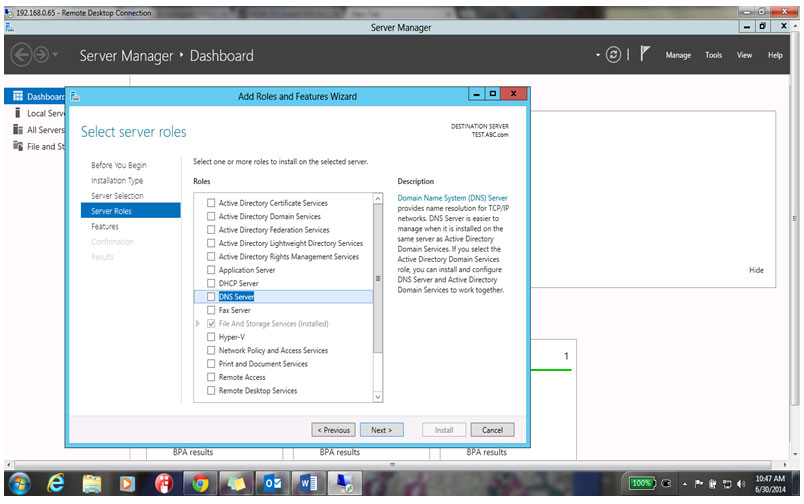Go to the Before You Begin step
The image size is (804, 504).
(x=118, y=165)
